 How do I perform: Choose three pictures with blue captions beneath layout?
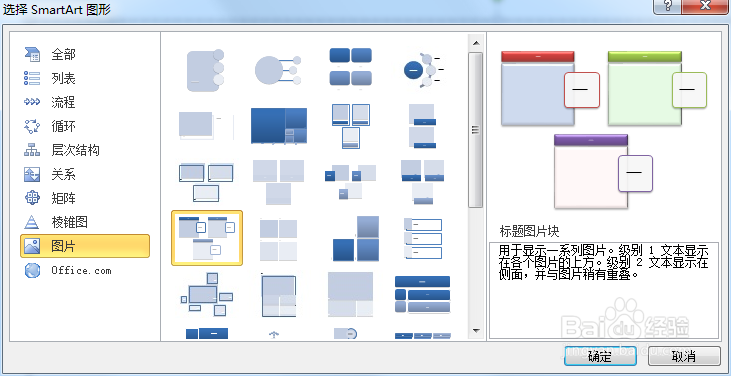(x=423, y=182)
